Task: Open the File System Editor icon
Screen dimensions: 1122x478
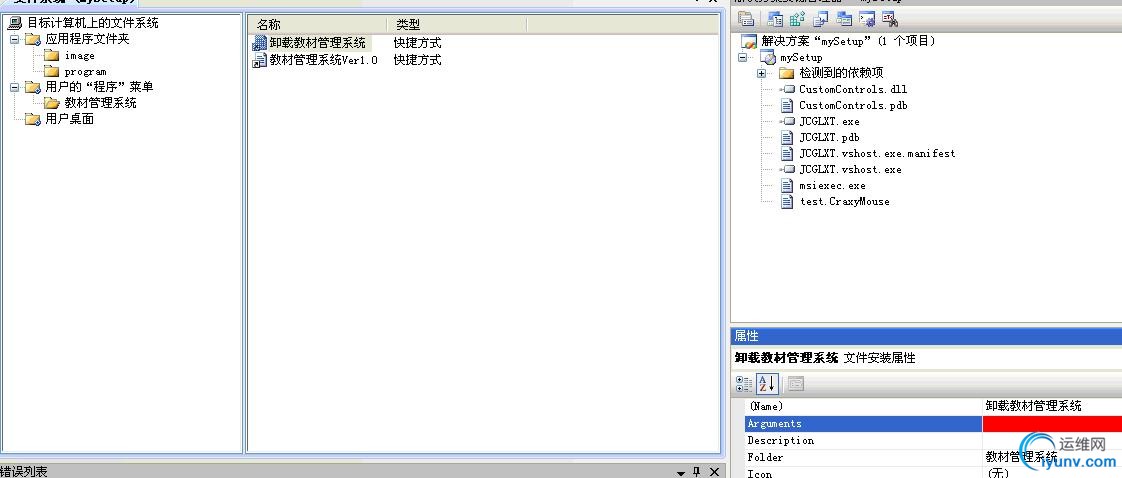Action: [776, 19]
